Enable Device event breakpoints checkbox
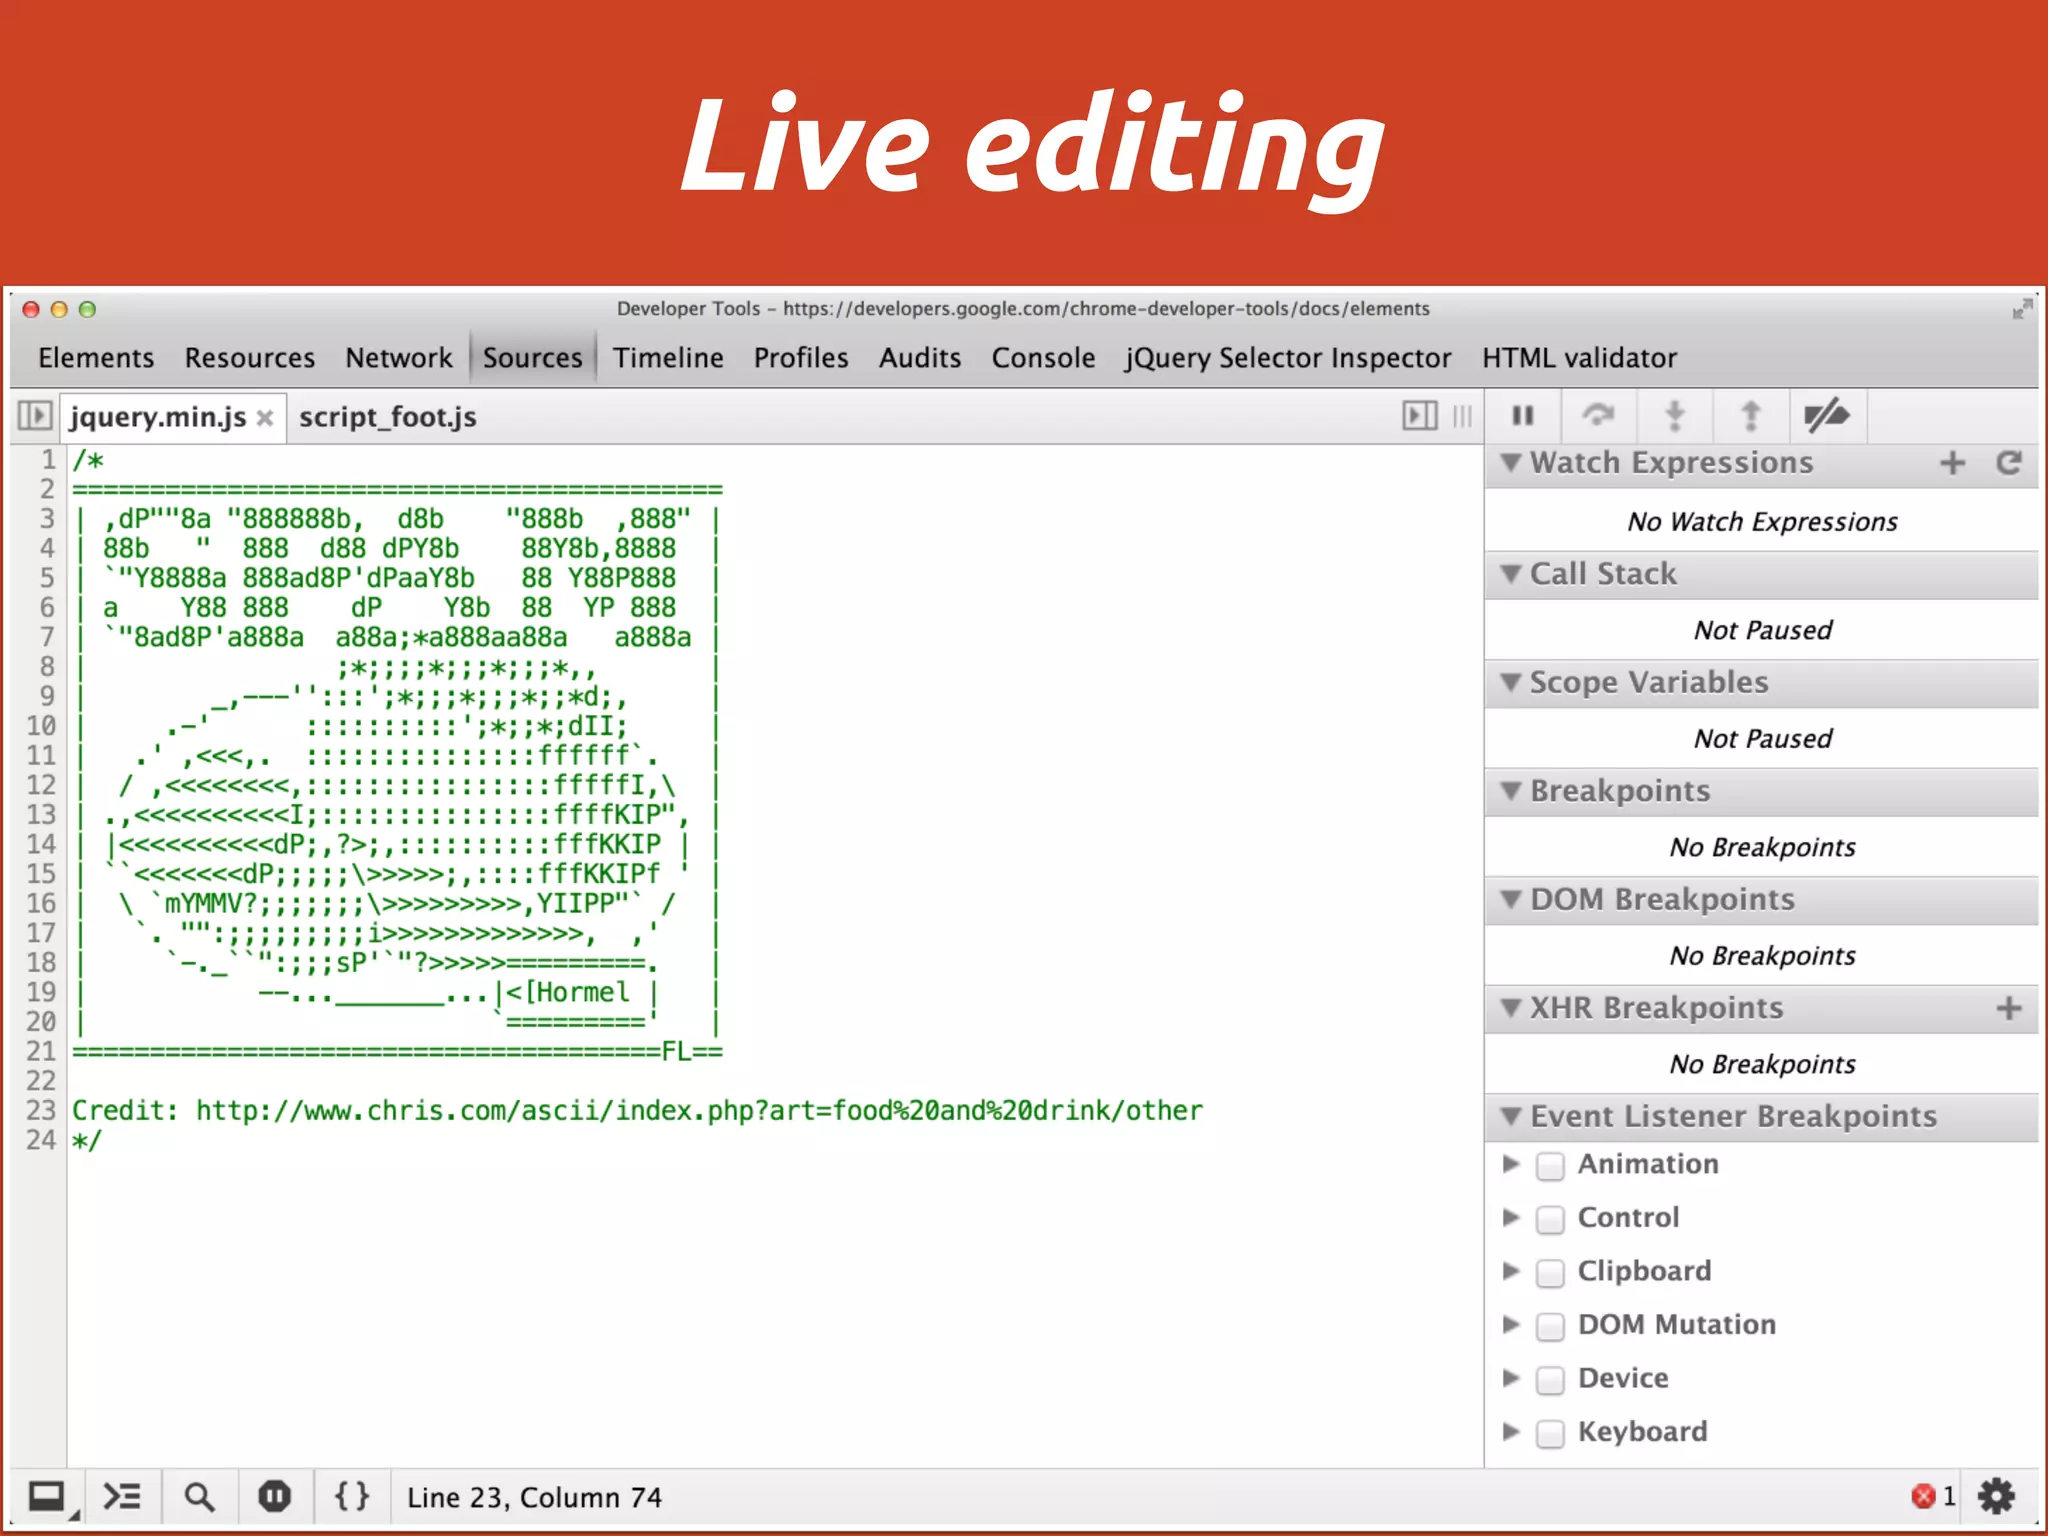Screen dimensions: 2048x1536 1550,1380
